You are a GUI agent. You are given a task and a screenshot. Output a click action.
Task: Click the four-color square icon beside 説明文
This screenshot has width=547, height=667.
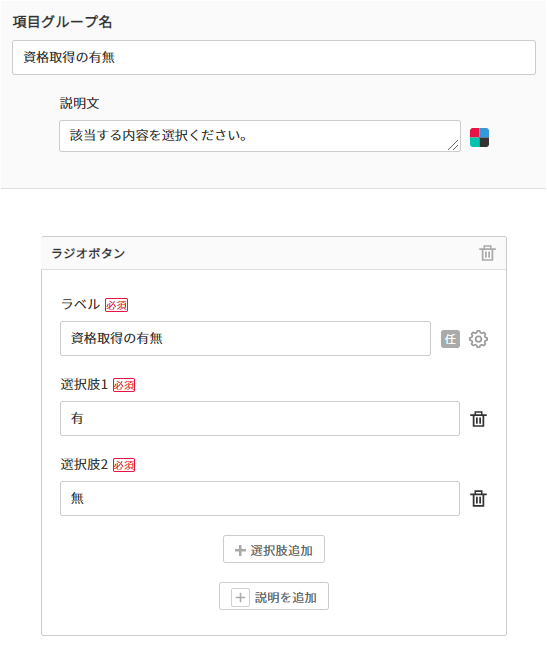(x=479, y=137)
